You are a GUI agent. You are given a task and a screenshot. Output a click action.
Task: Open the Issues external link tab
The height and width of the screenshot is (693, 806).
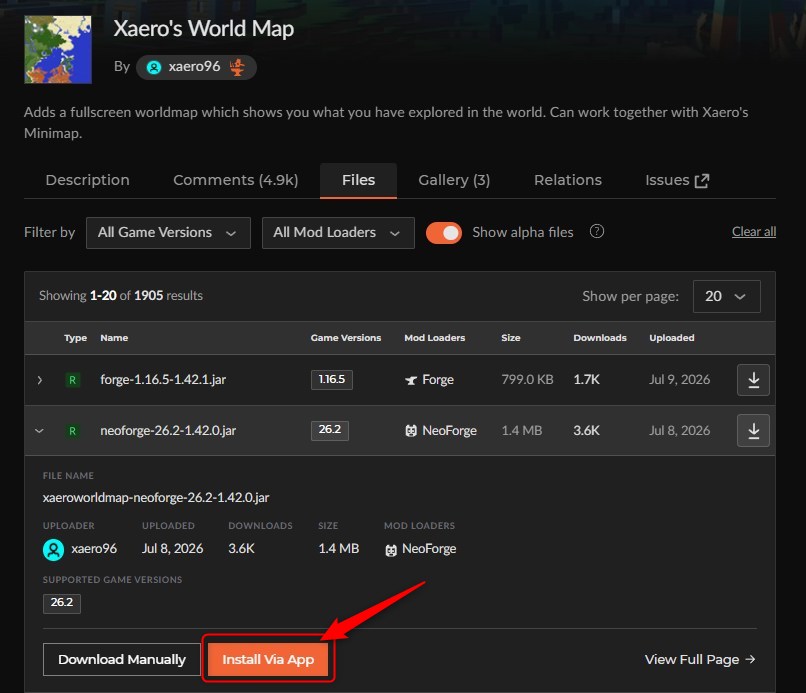tap(677, 180)
